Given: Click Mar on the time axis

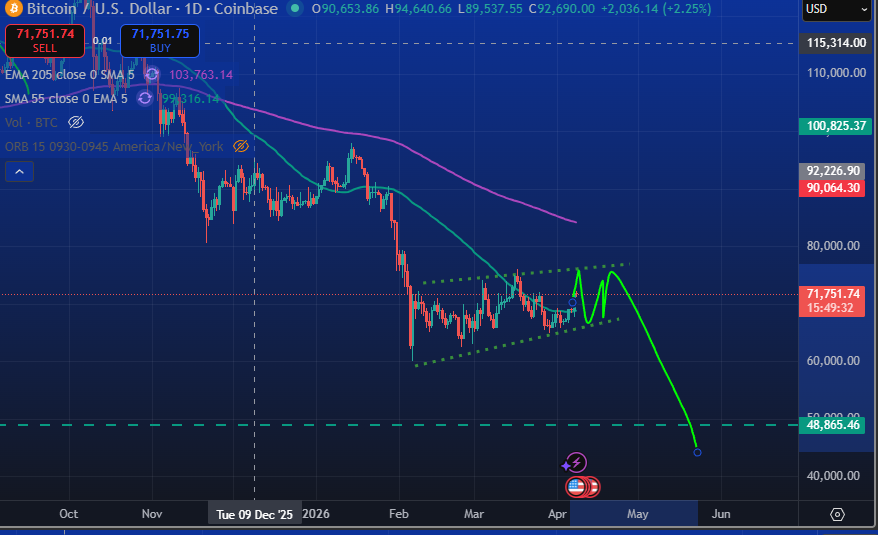Looking at the screenshot, I should pyautogui.click(x=474, y=514).
